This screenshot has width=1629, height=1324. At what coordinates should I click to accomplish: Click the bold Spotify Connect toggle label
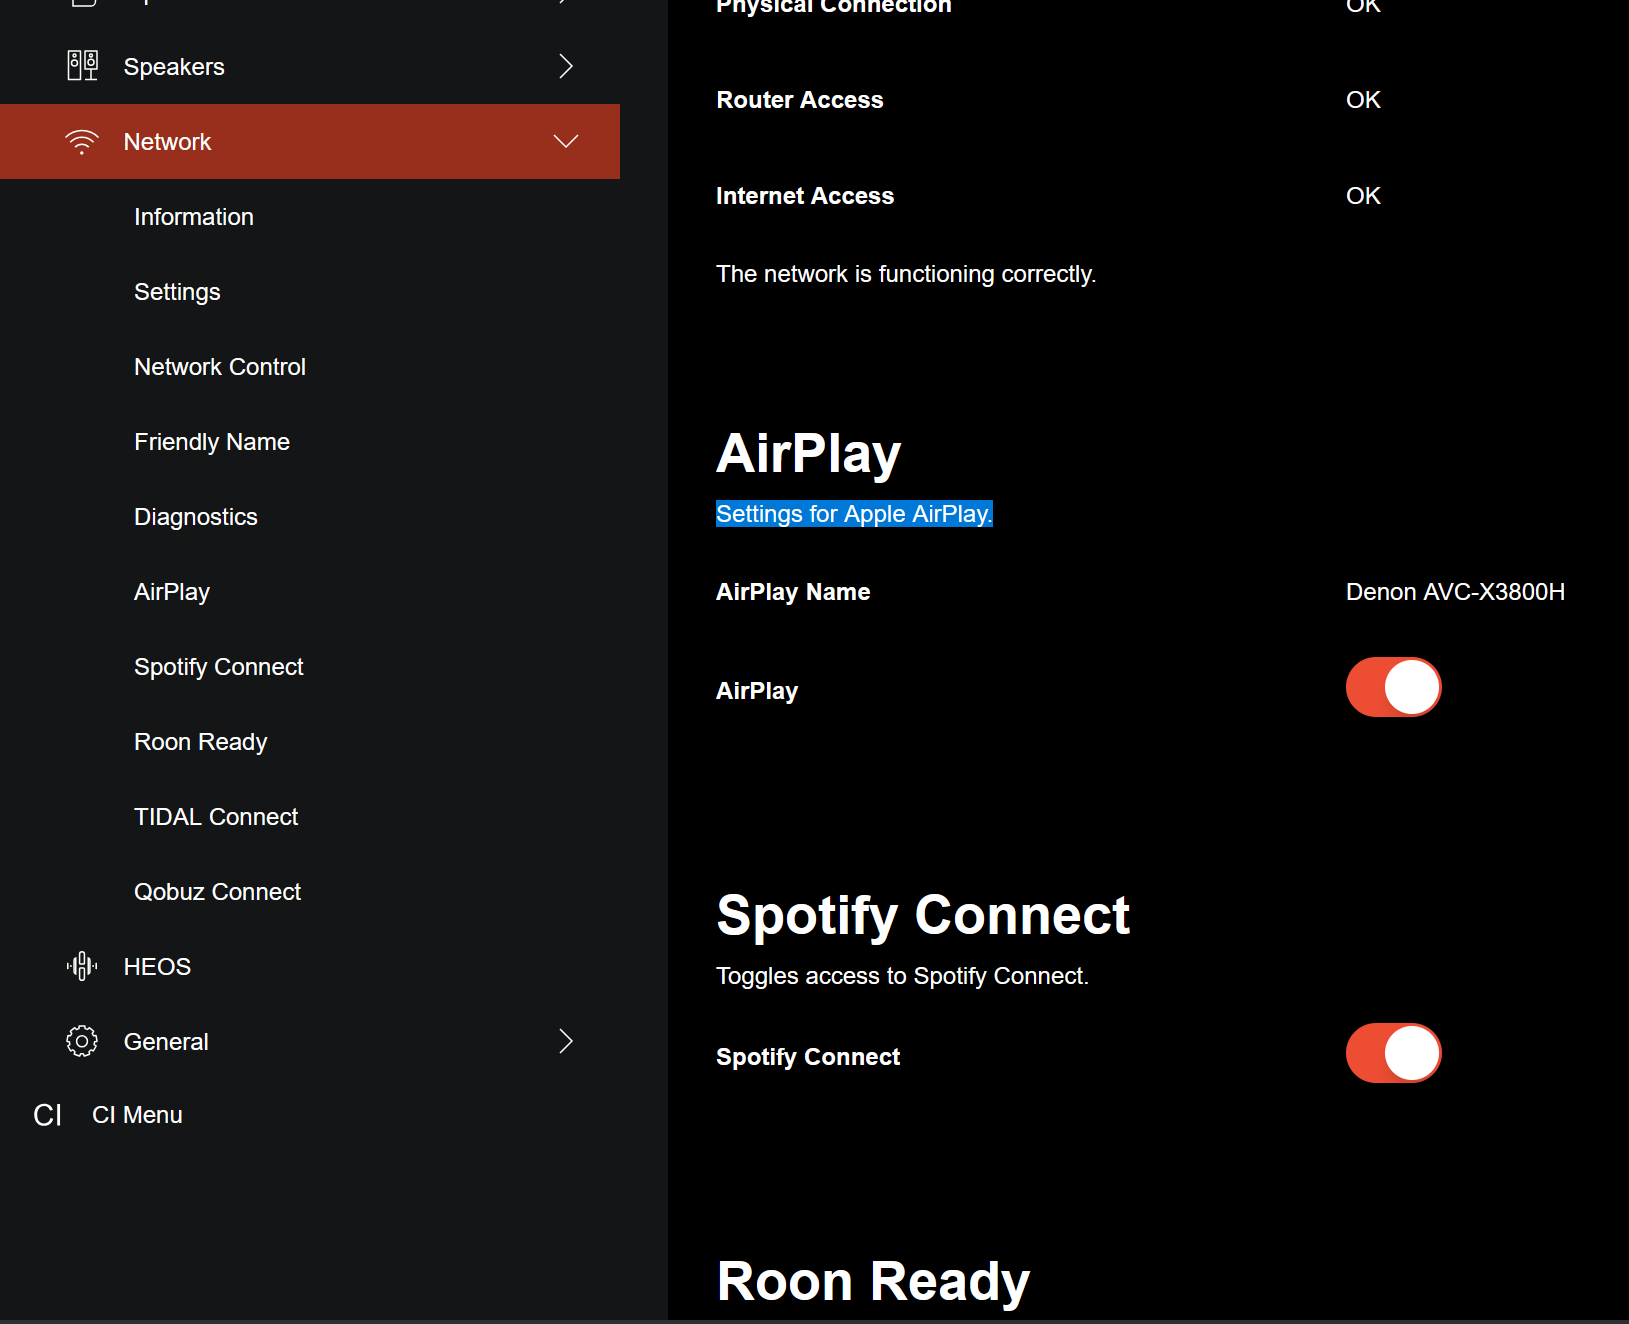(808, 1057)
